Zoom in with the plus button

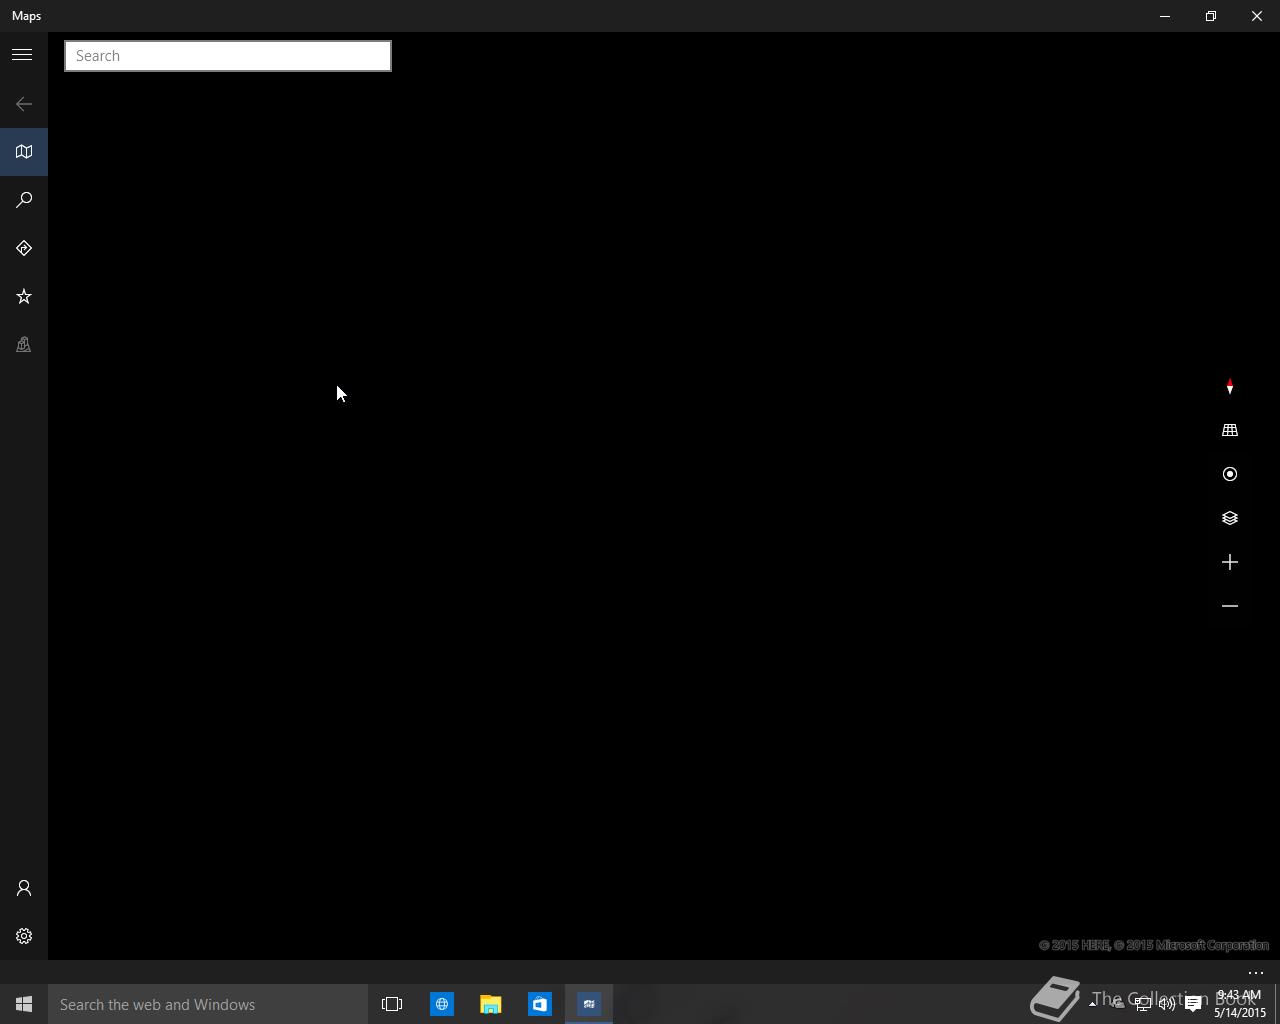click(x=1230, y=562)
